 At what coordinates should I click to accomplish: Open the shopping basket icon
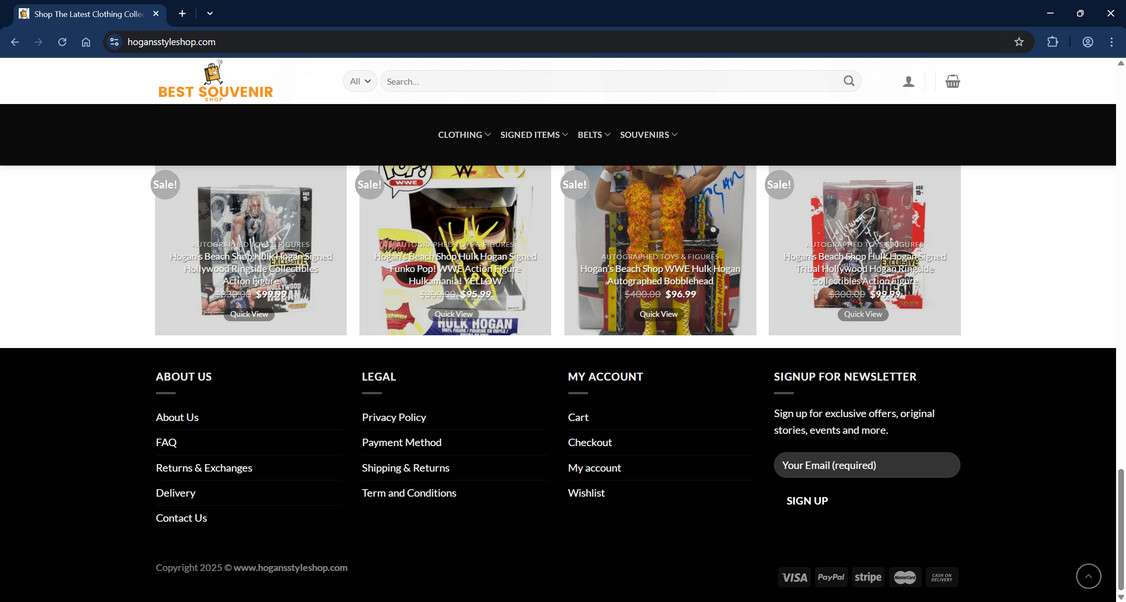click(952, 81)
